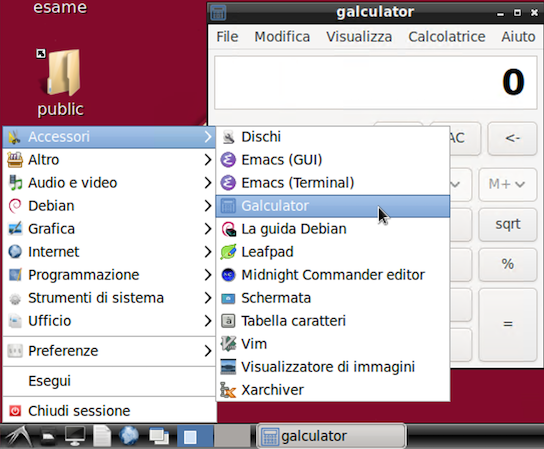Screen dimensions: 544x449
Task: Expand the Altro submenu arrow
Action: pyautogui.click(x=207, y=160)
